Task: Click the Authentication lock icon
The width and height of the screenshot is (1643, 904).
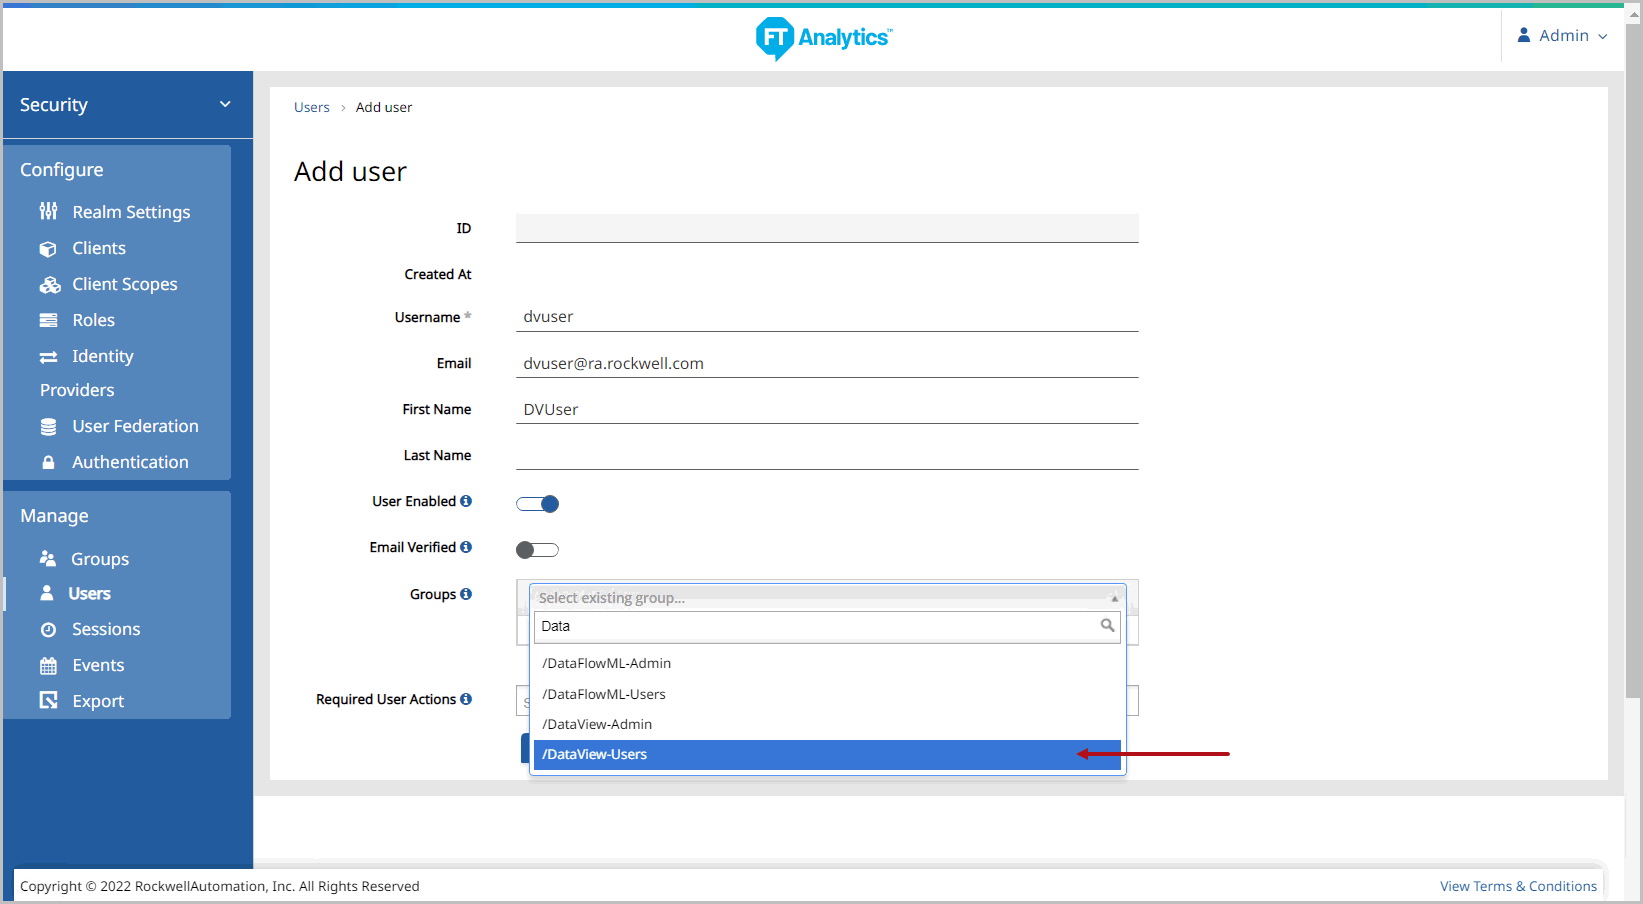Action: tap(48, 463)
